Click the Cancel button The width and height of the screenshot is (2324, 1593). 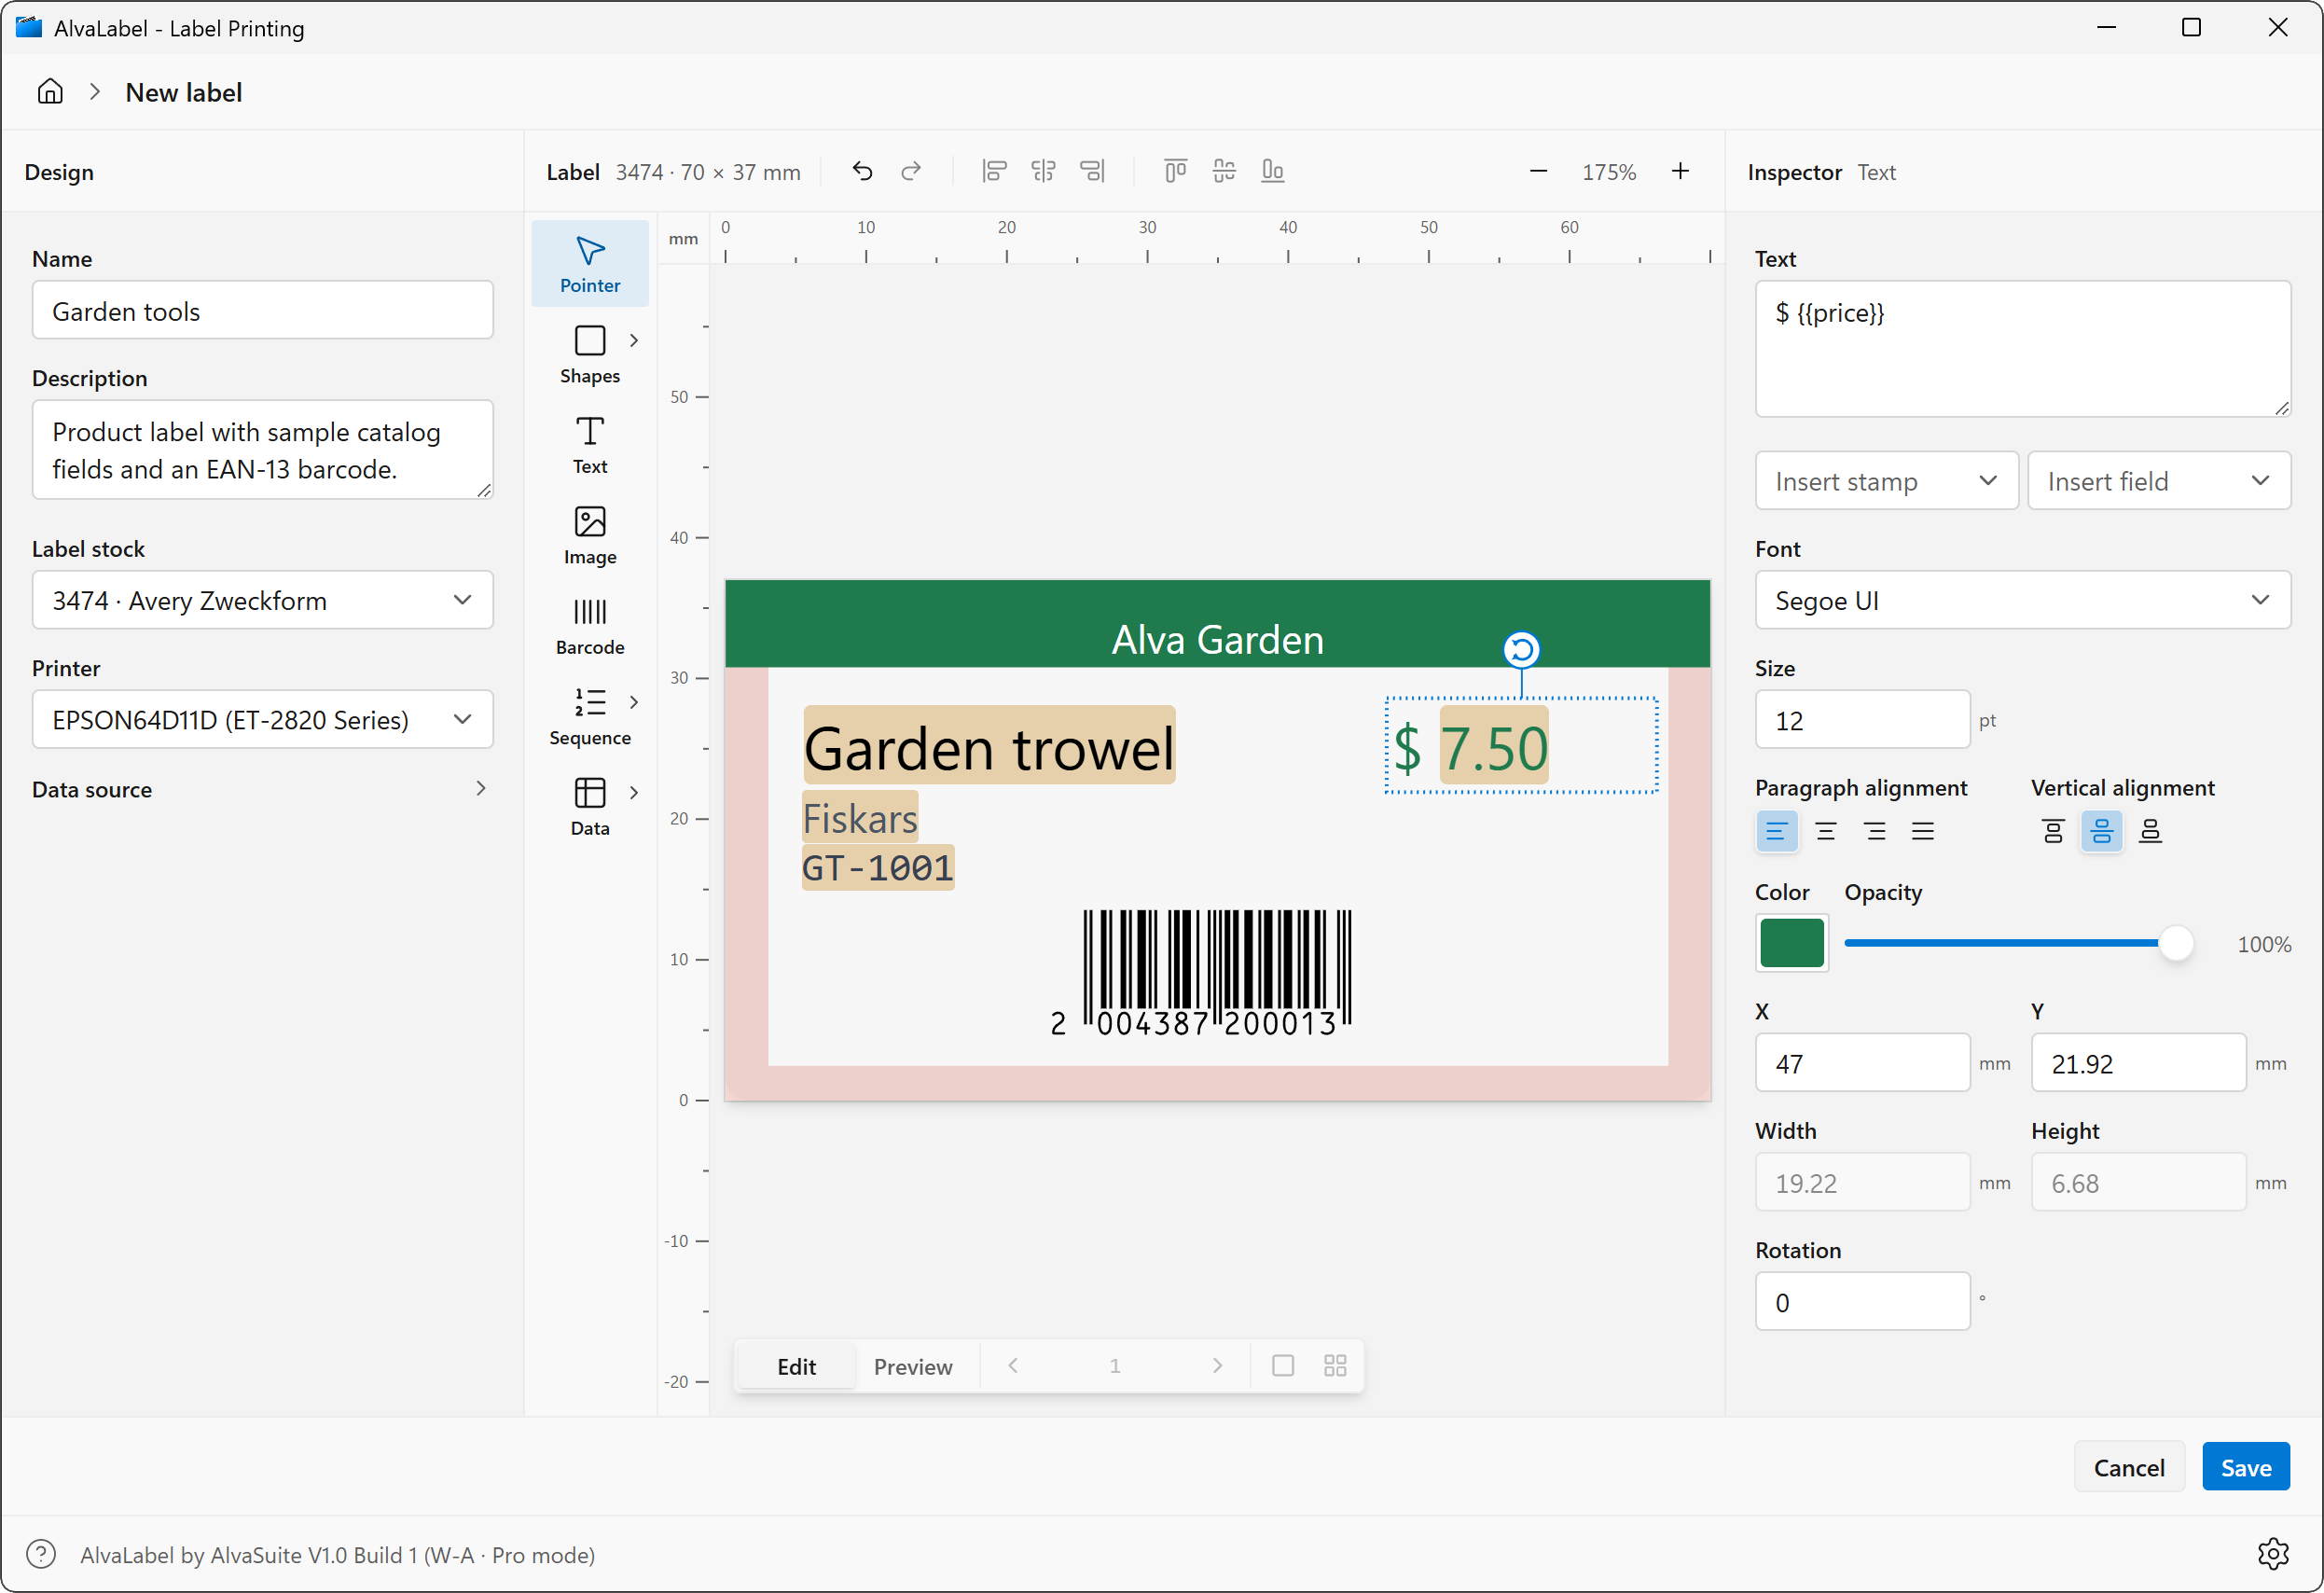(x=2129, y=1467)
